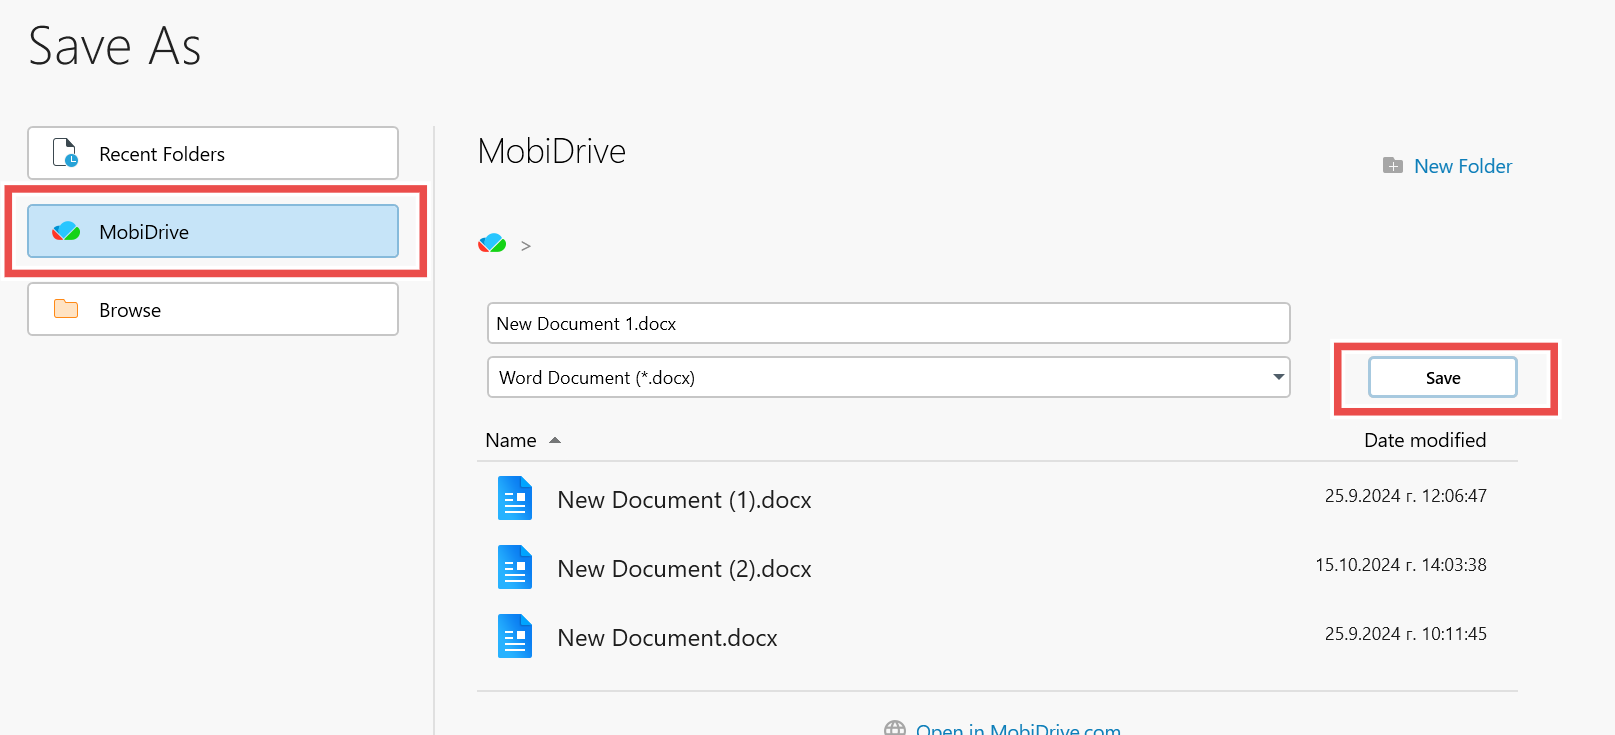Open in MobiDrive.com link

1018,729
